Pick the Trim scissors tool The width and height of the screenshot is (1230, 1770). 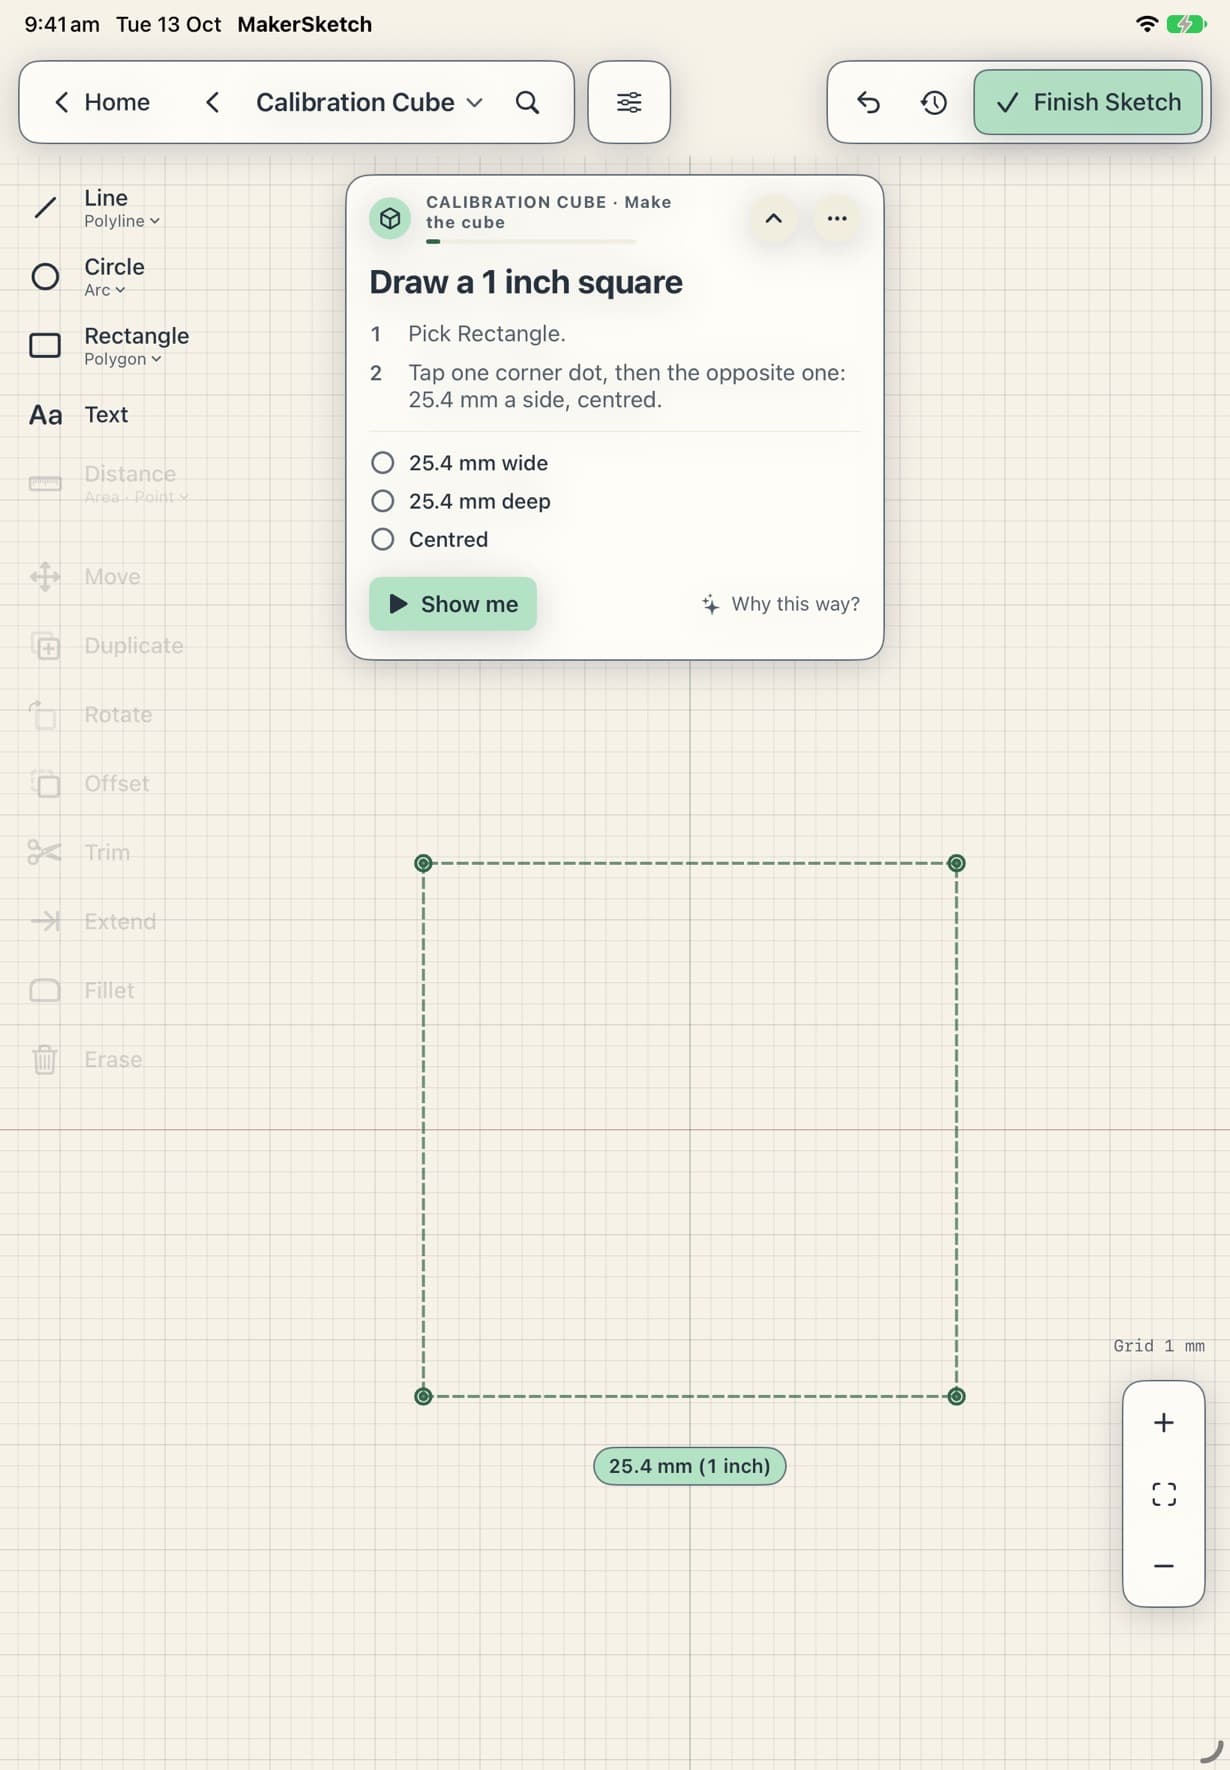click(79, 852)
